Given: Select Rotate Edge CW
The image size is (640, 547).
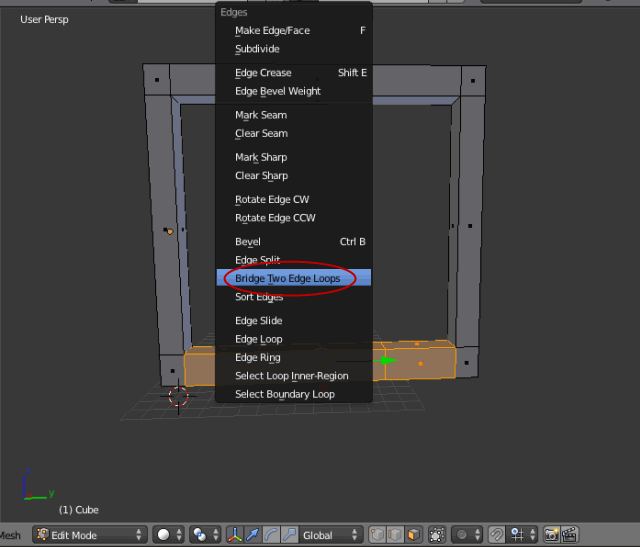Looking at the screenshot, I should click(293, 200).
